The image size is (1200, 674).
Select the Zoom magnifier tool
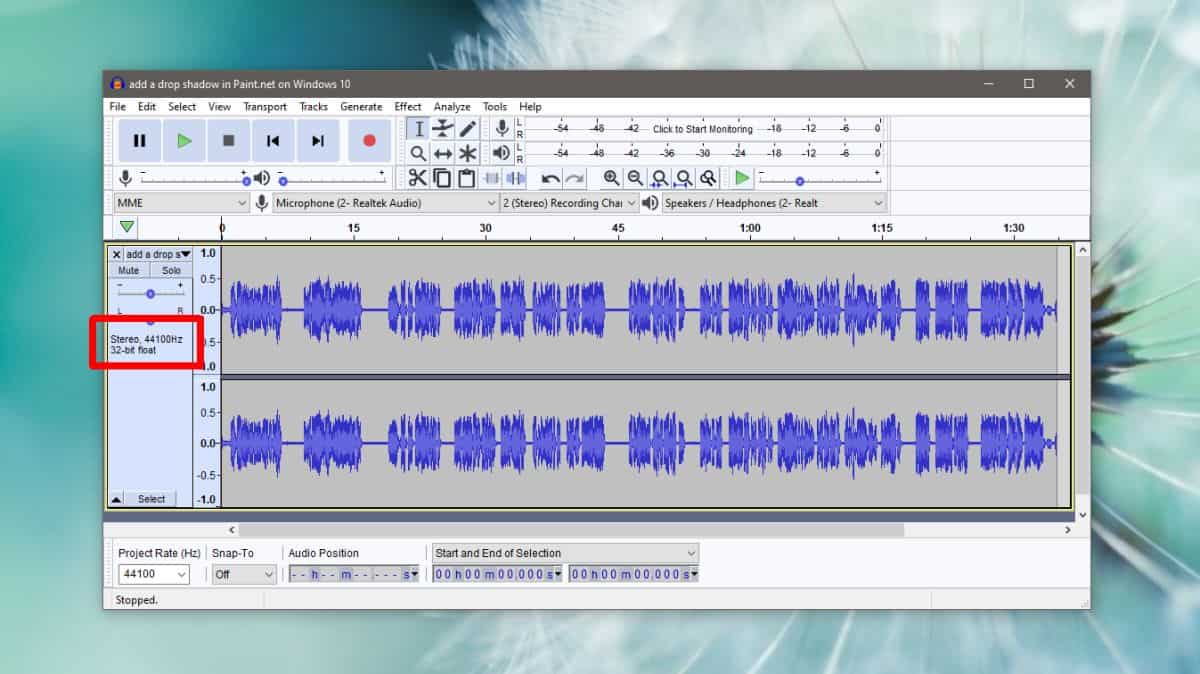point(419,153)
